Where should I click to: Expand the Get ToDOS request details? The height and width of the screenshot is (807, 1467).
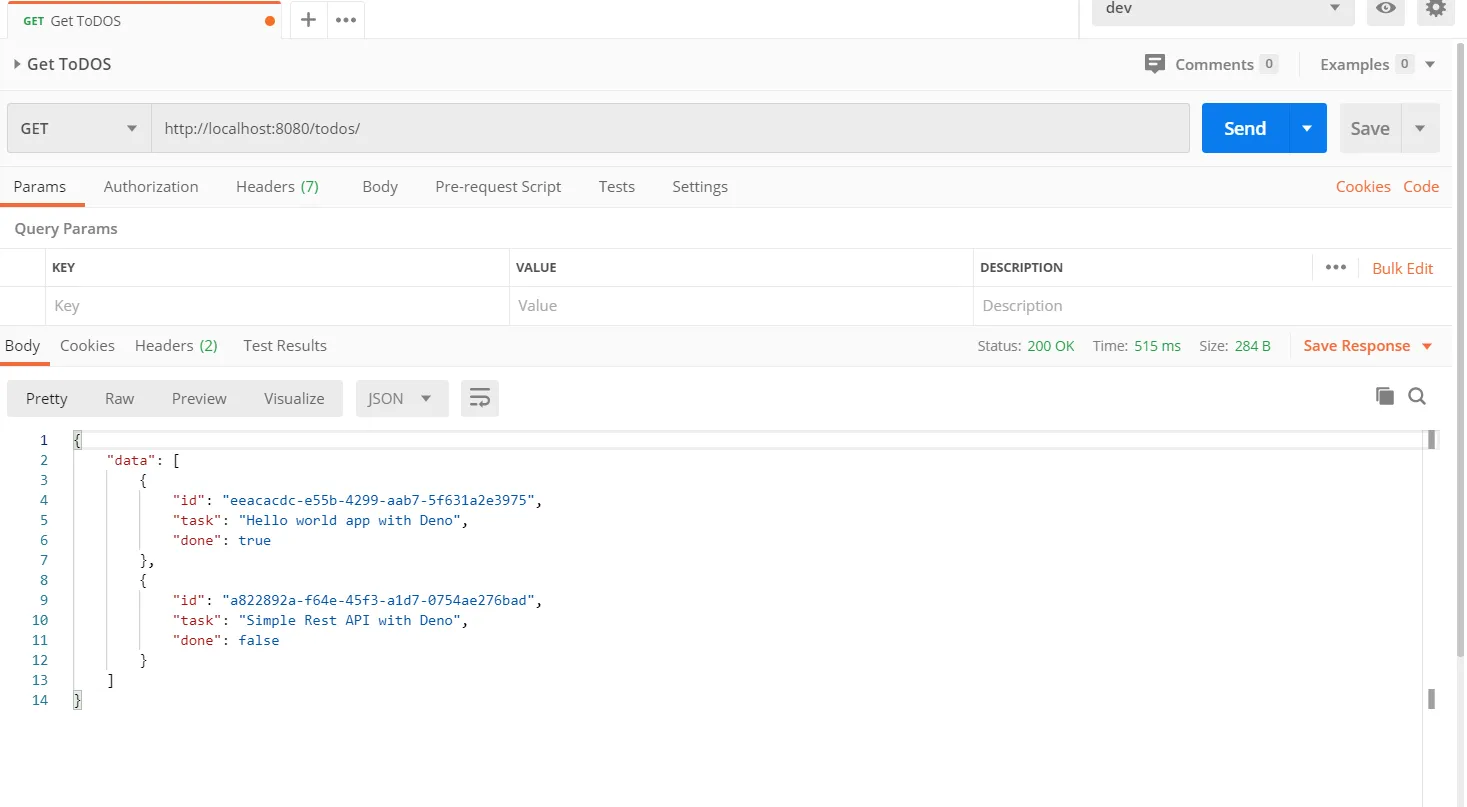click(15, 63)
